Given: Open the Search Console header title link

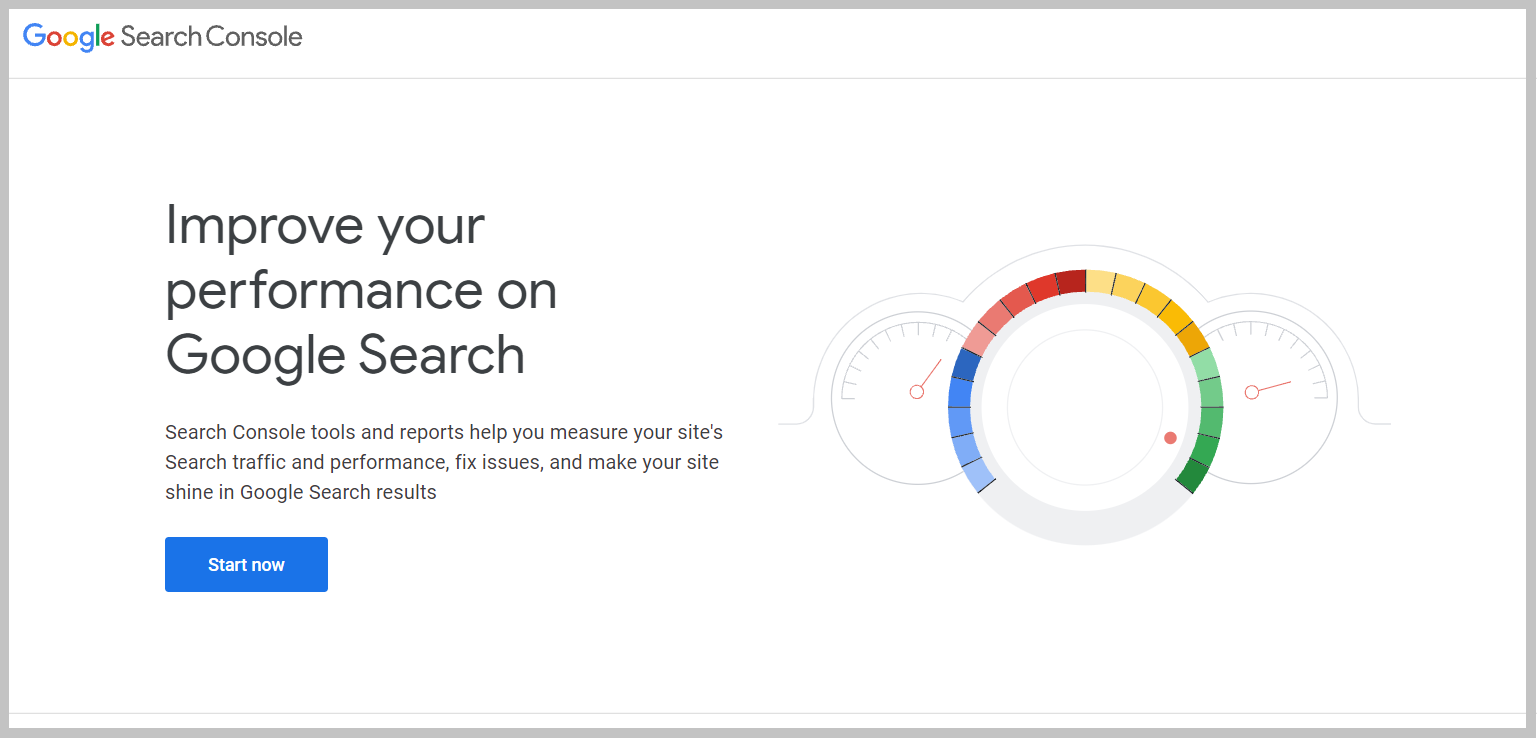Looking at the screenshot, I should (x=211, y=37).
